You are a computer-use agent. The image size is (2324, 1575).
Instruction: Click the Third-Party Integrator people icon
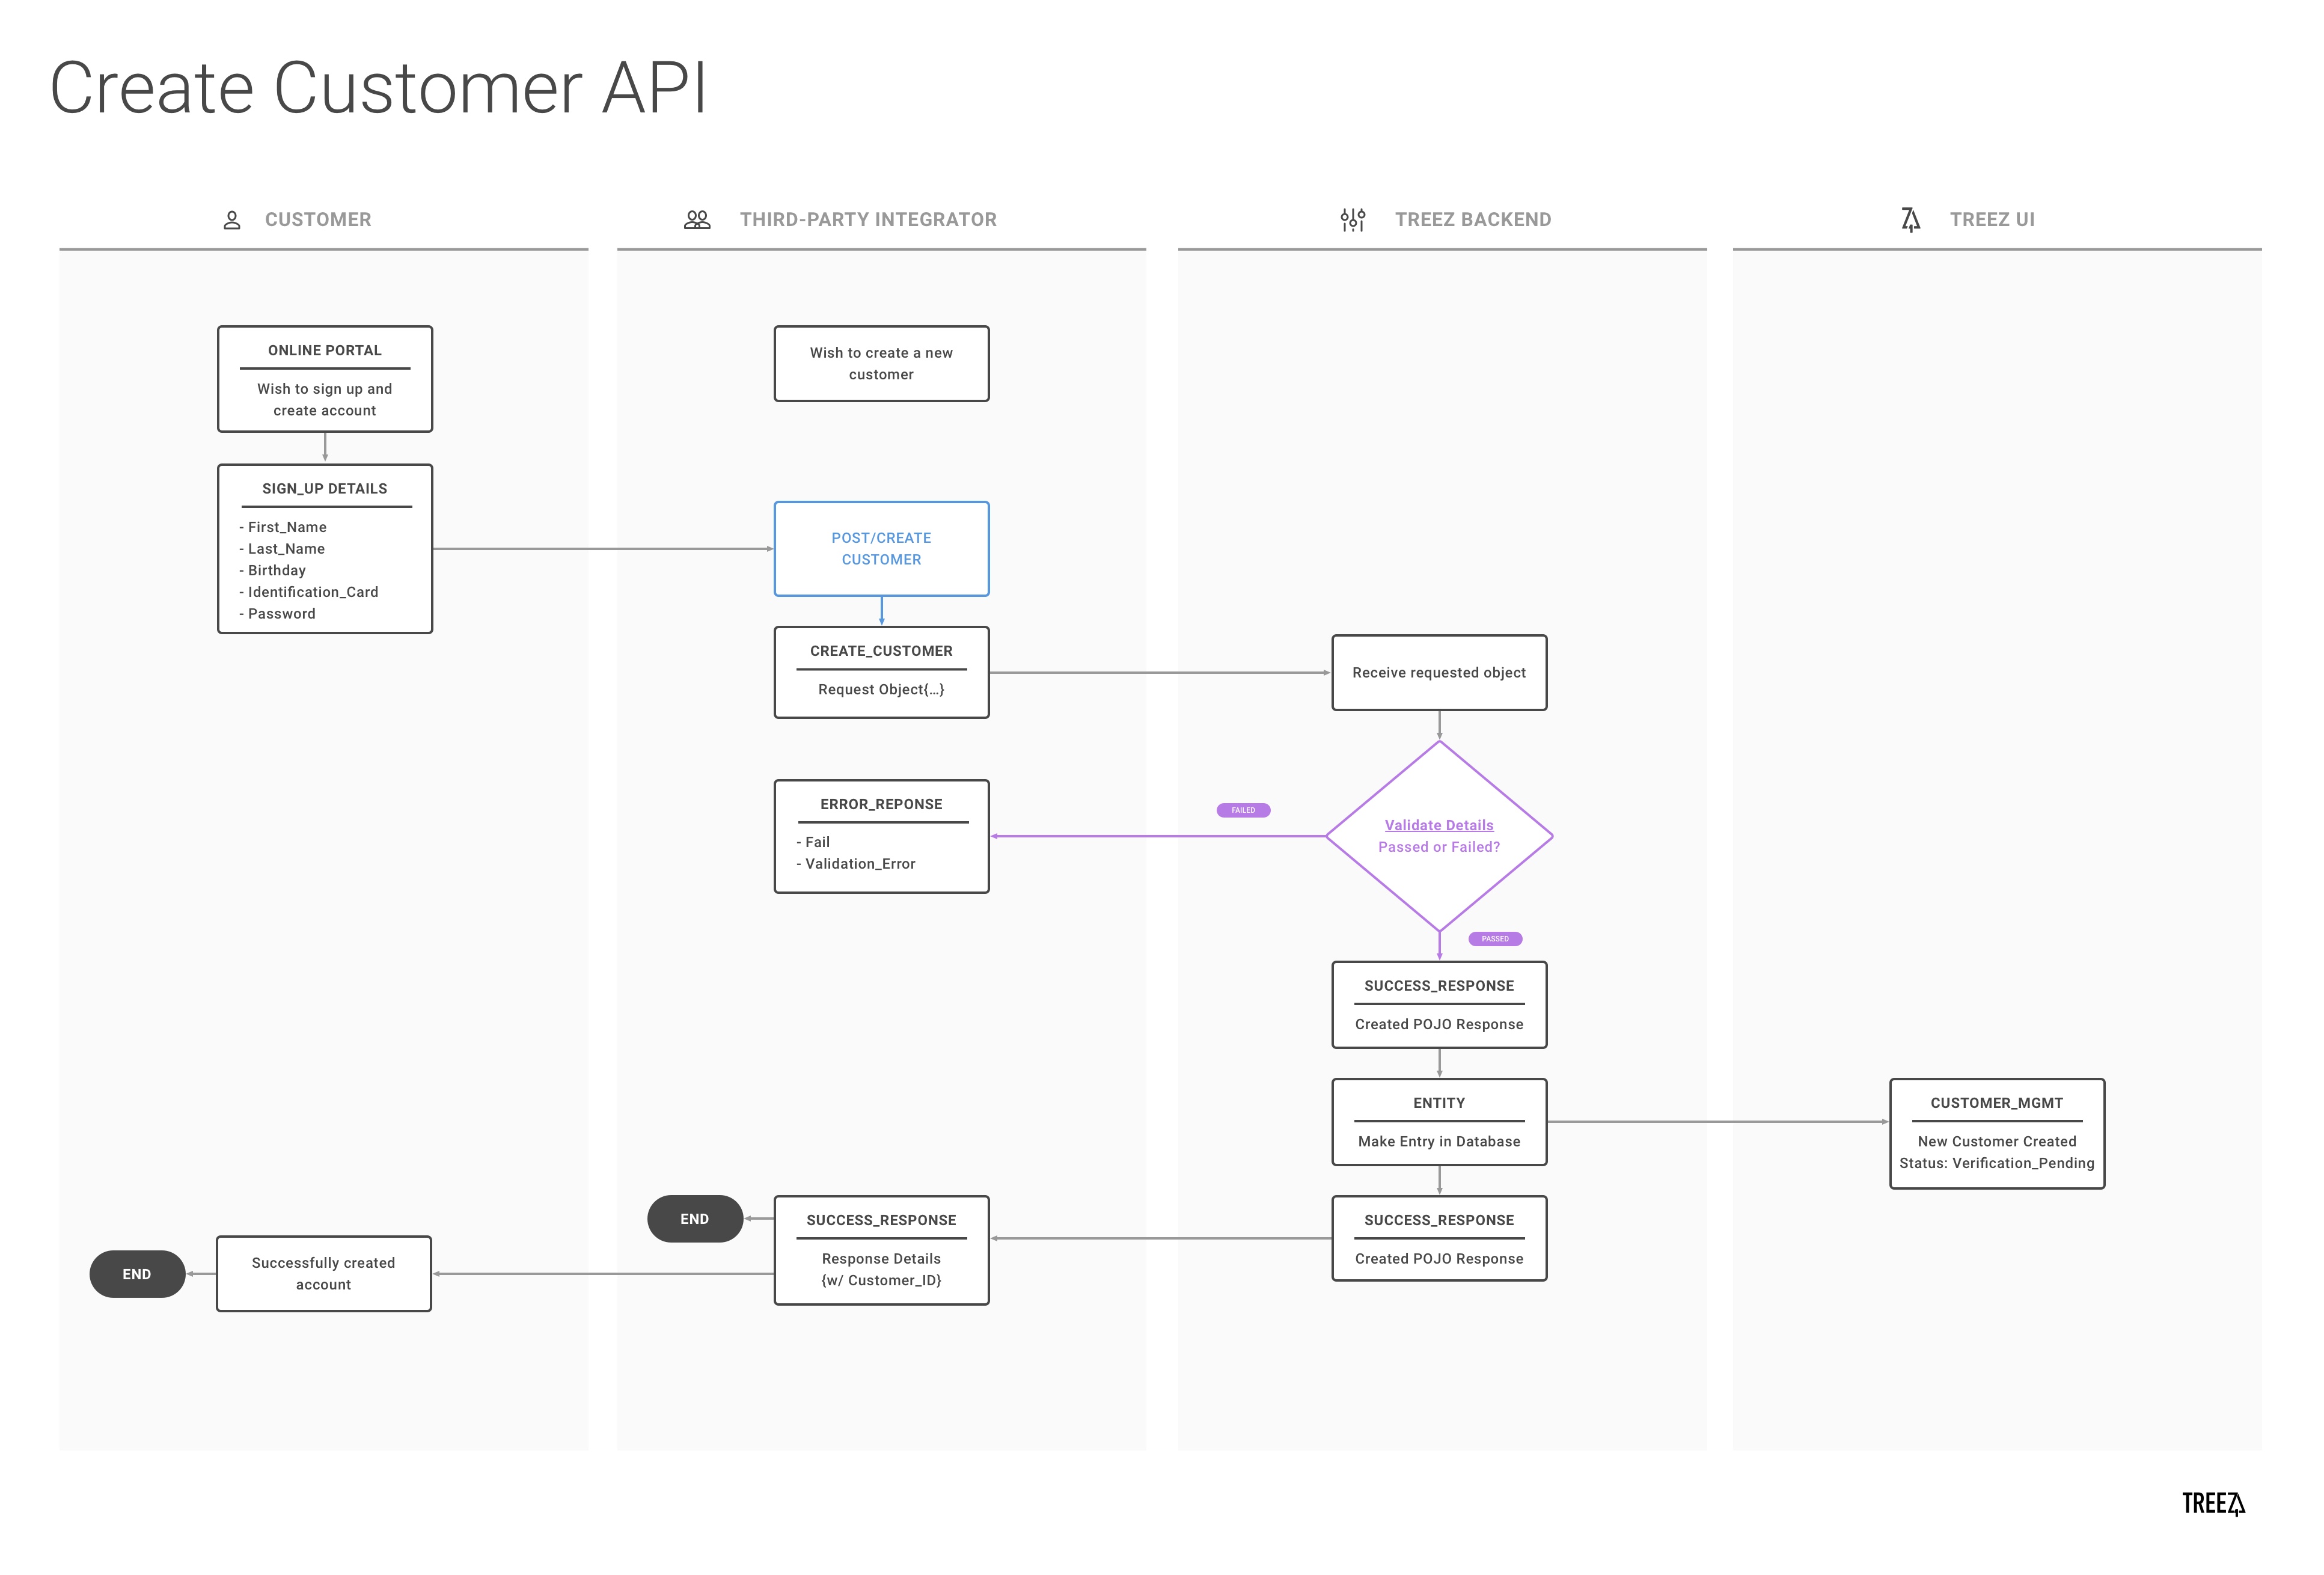coord(697,220)
